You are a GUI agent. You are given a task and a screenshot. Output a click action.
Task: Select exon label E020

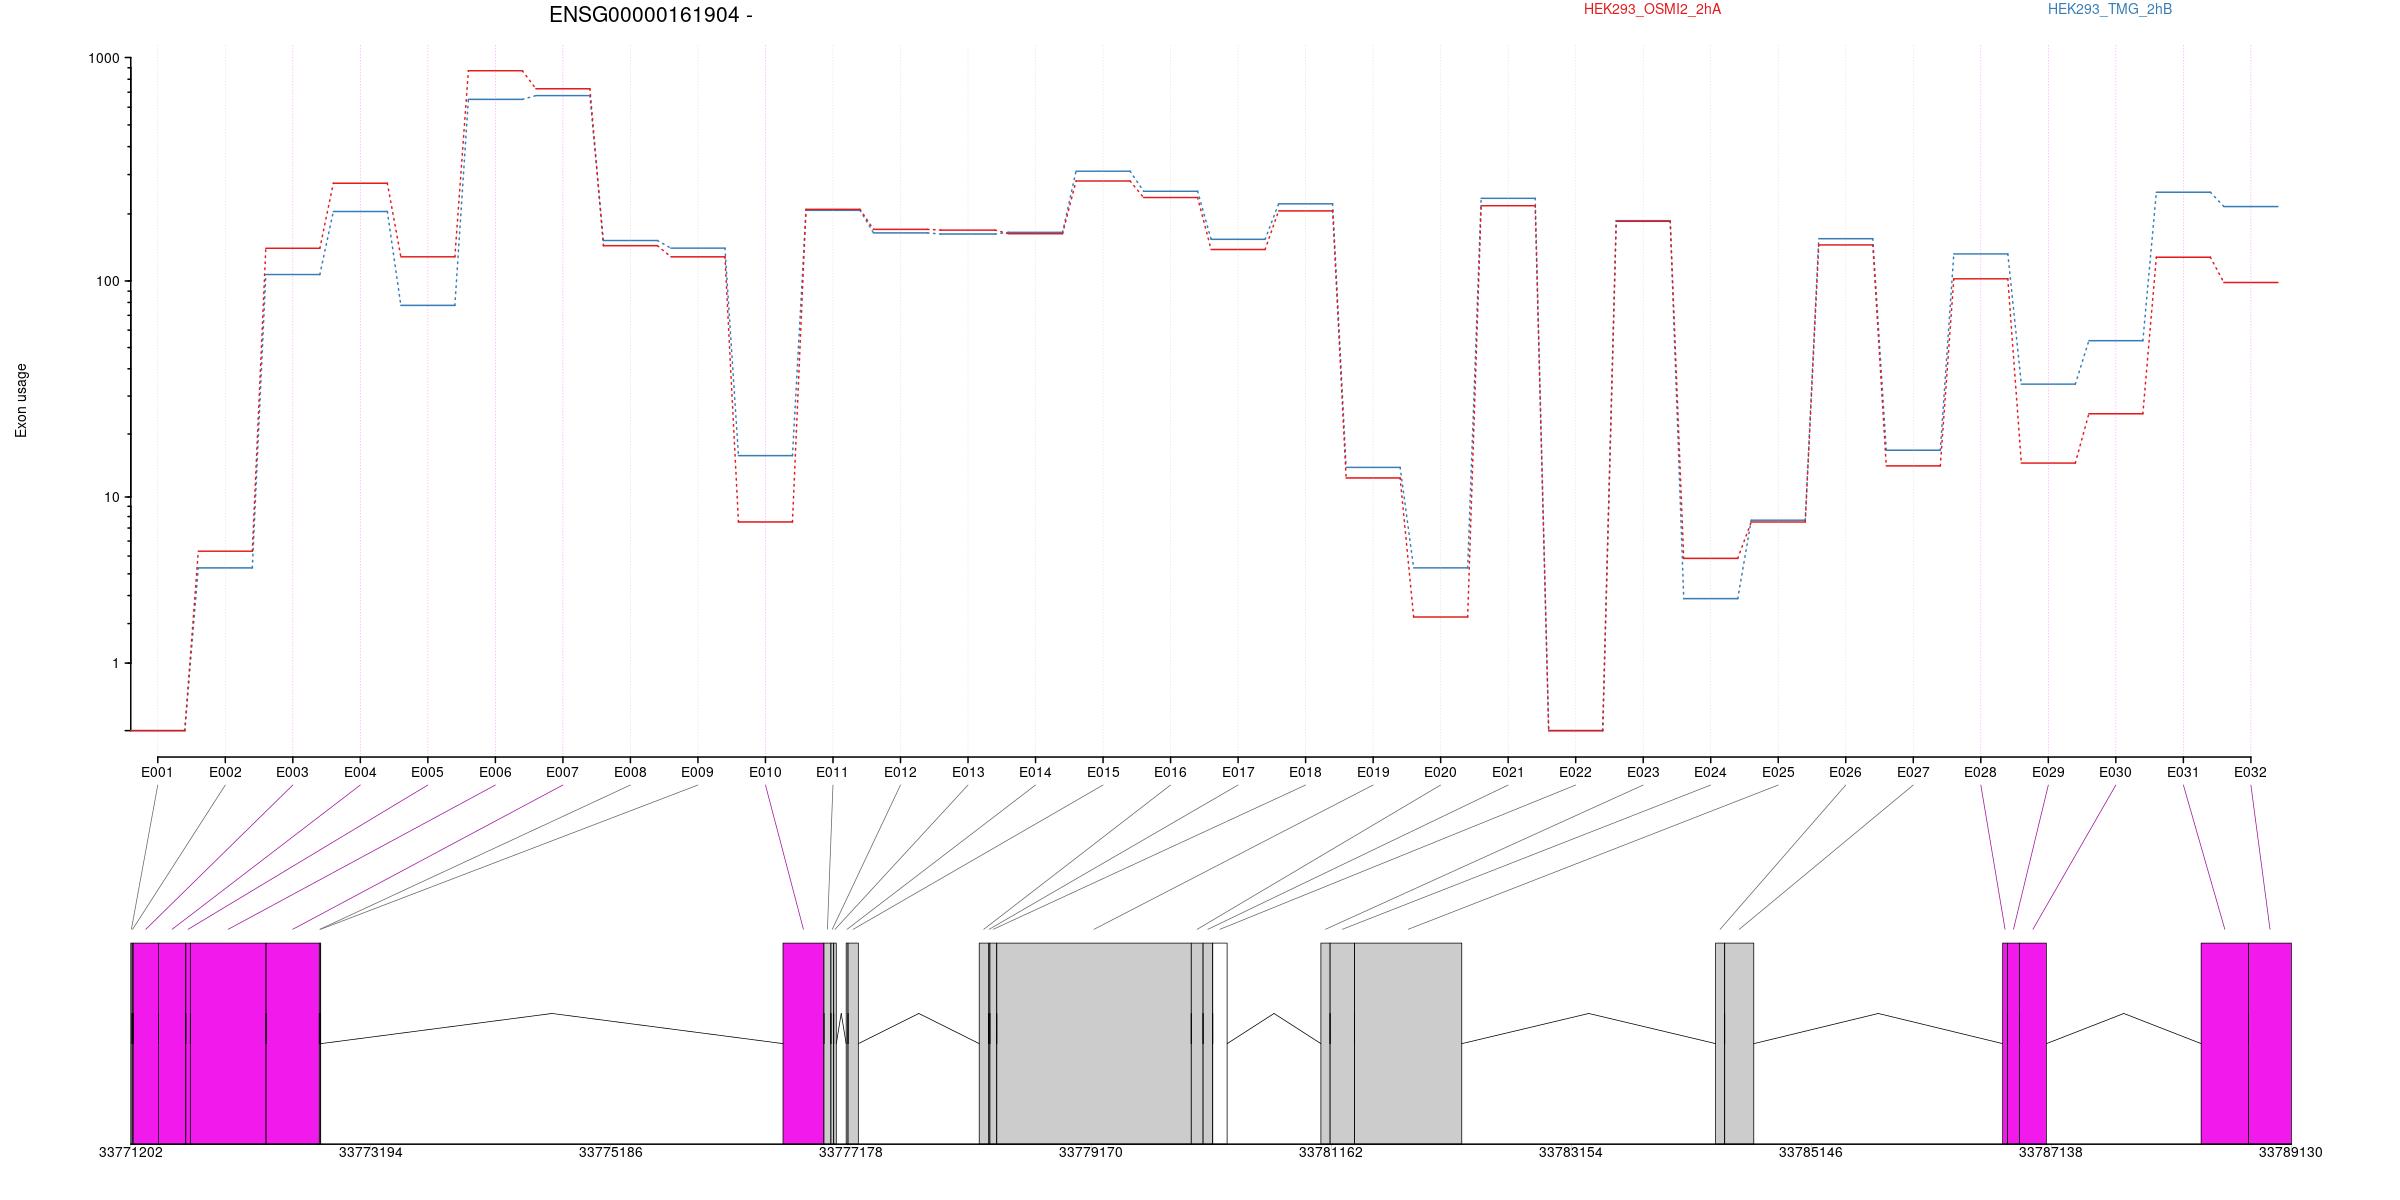point(1440,772)
